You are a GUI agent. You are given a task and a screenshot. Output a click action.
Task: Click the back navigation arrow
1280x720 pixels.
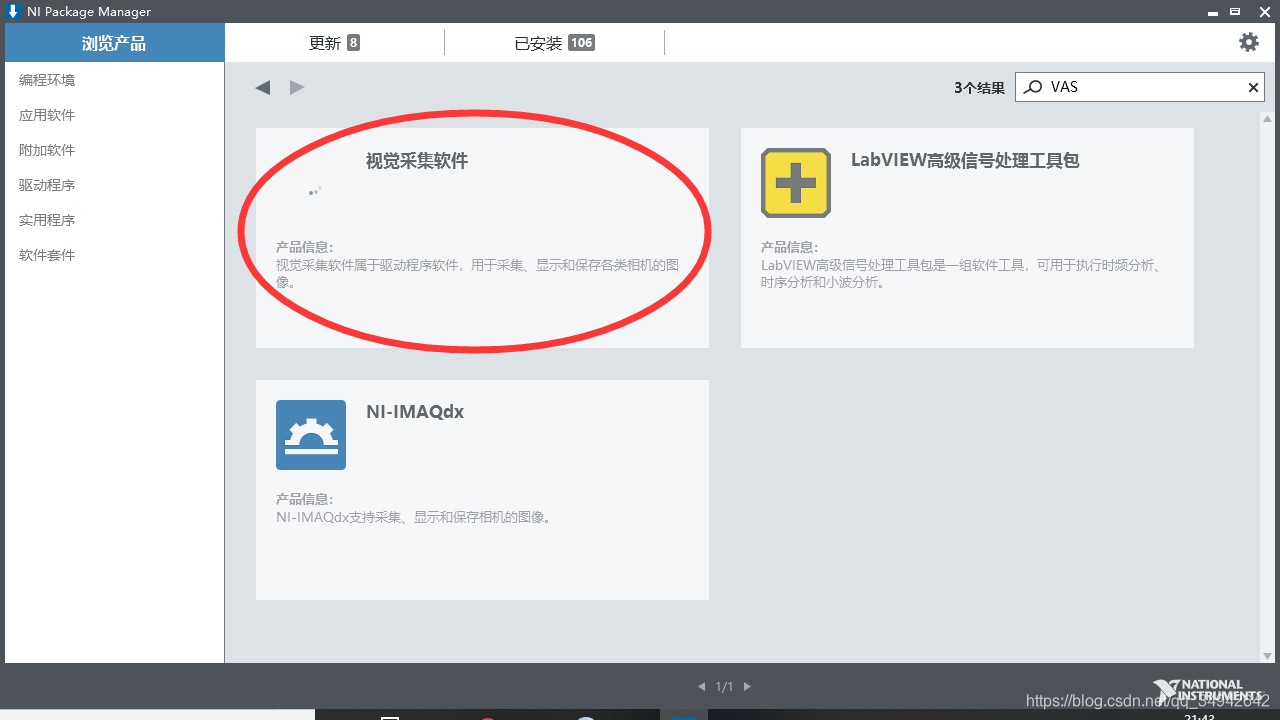262,87
